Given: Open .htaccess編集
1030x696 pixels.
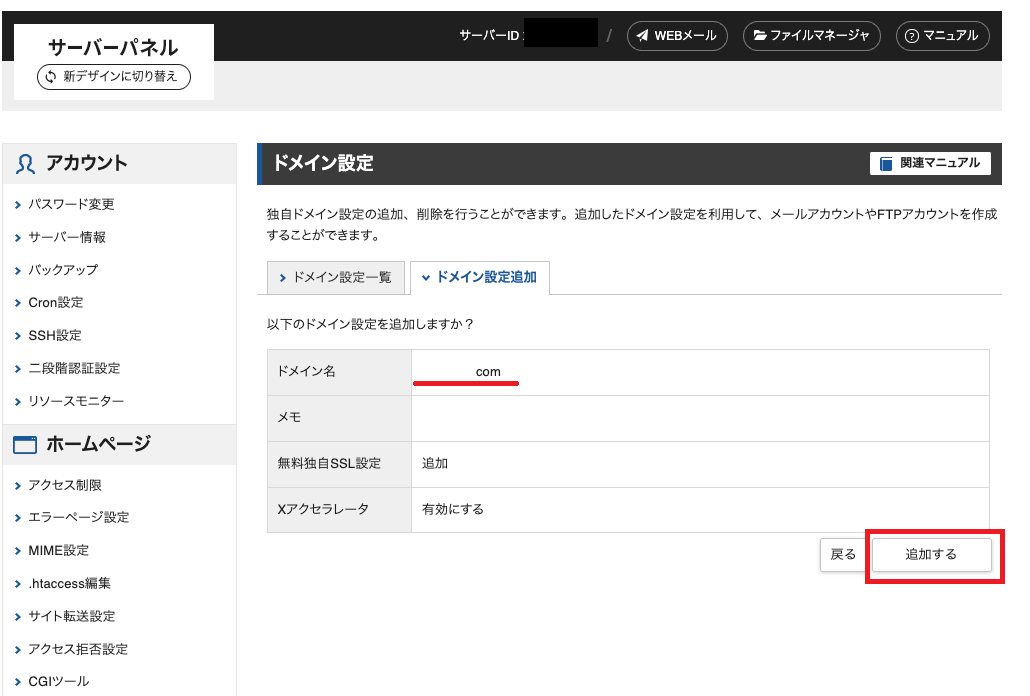Looking at the screenshot, I should coord(70,584).
